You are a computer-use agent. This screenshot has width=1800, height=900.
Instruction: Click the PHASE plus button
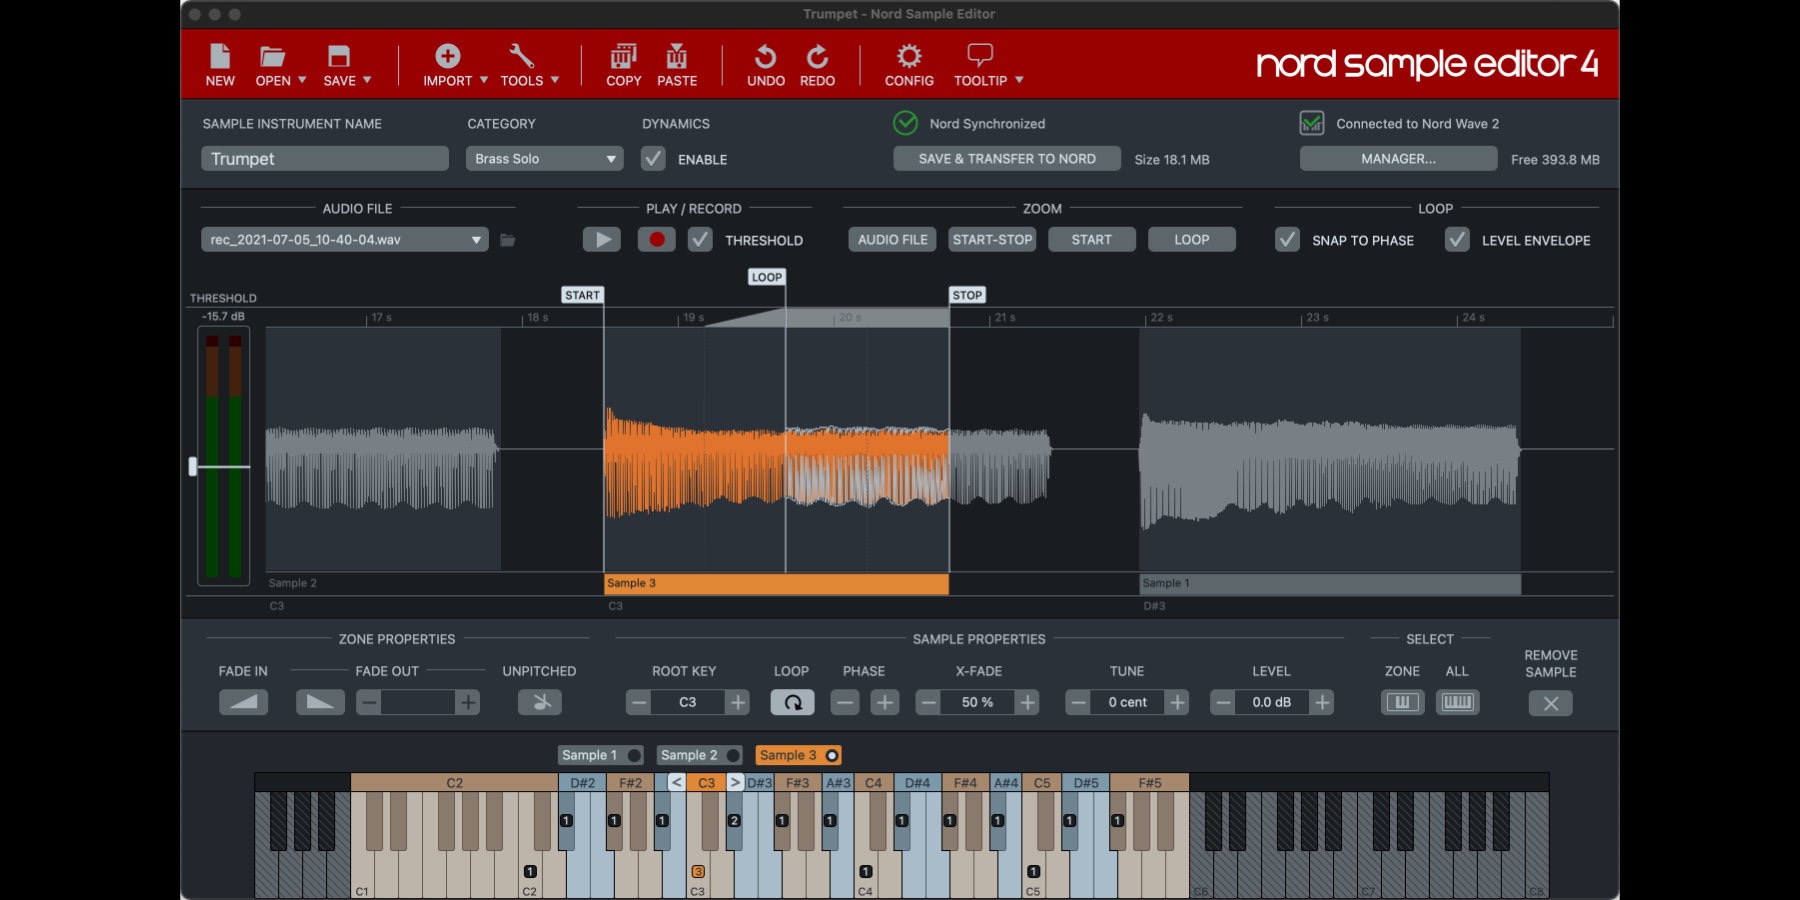pyautogui.click(x=885, y=702)
